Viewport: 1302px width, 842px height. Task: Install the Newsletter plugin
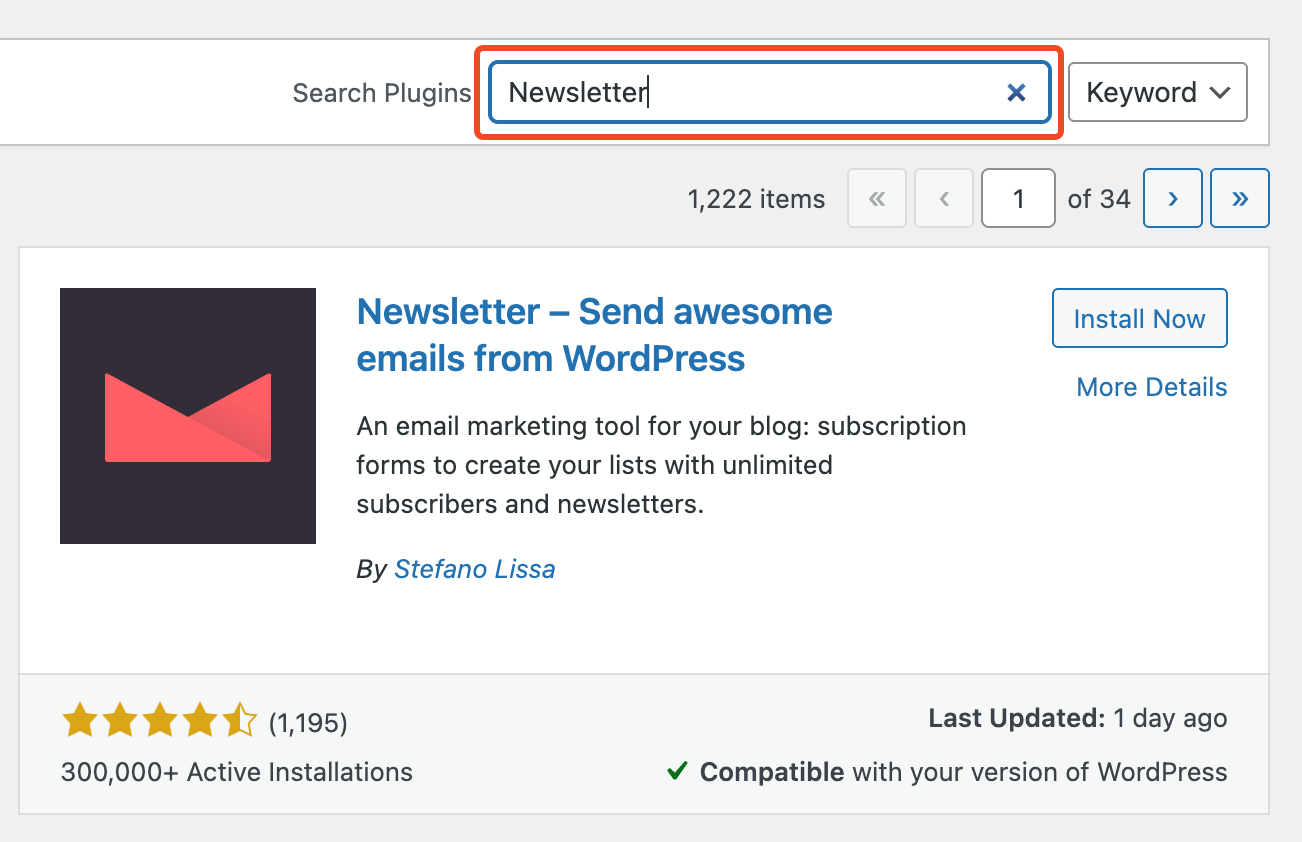pyautogui.click(x=1139, y=318)
